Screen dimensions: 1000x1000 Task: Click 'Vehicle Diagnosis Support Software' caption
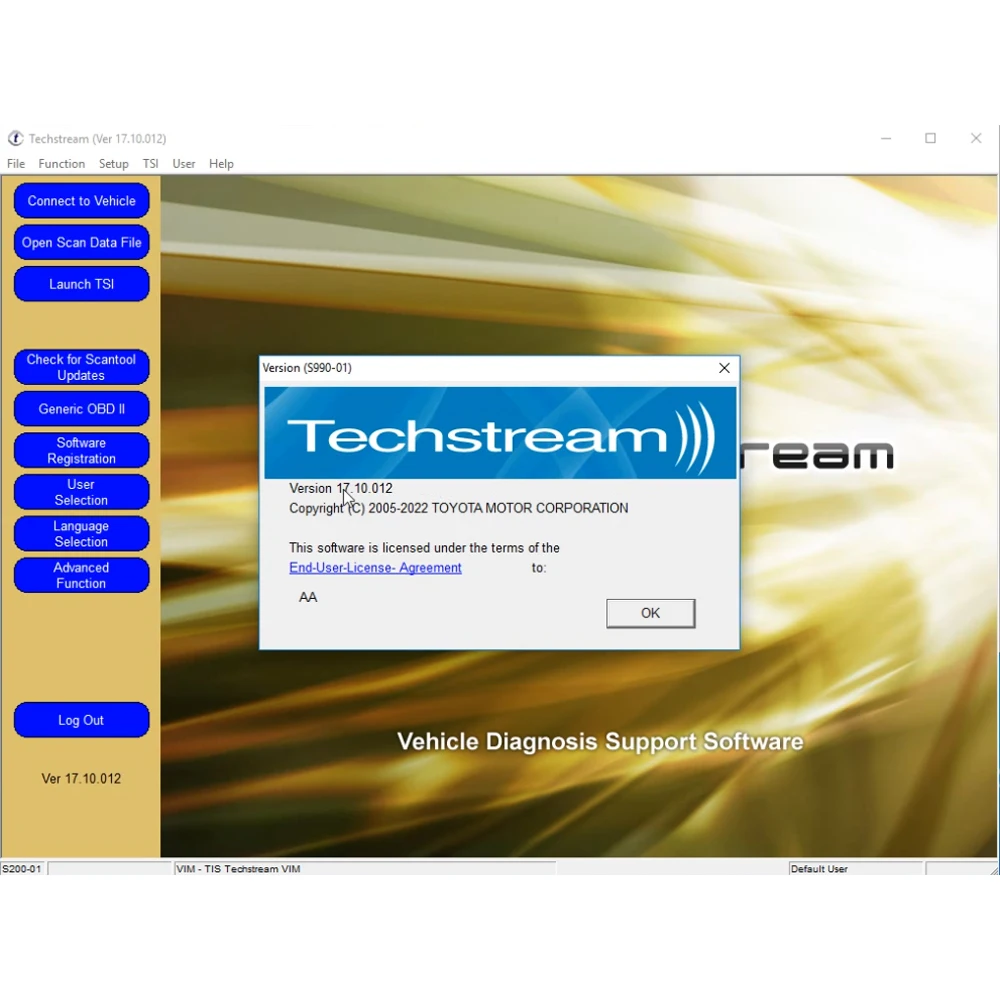(x=600, y=742)
